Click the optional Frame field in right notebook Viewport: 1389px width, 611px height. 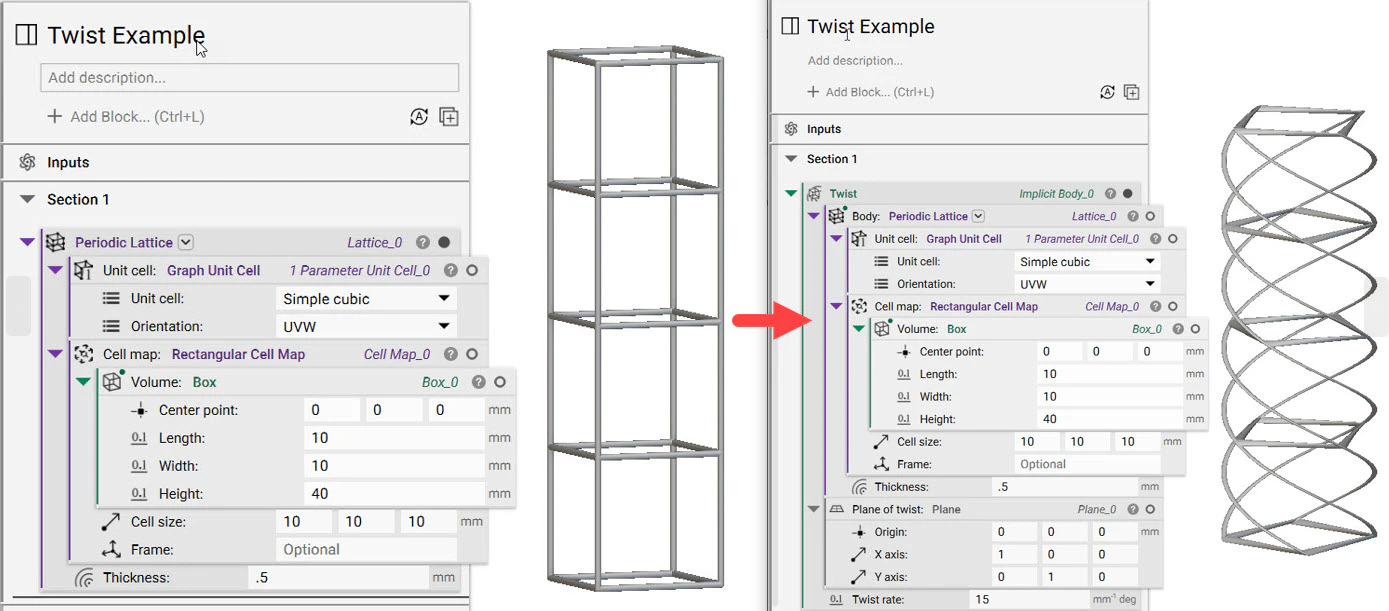pyautogui.click(x=1088, y=464)
